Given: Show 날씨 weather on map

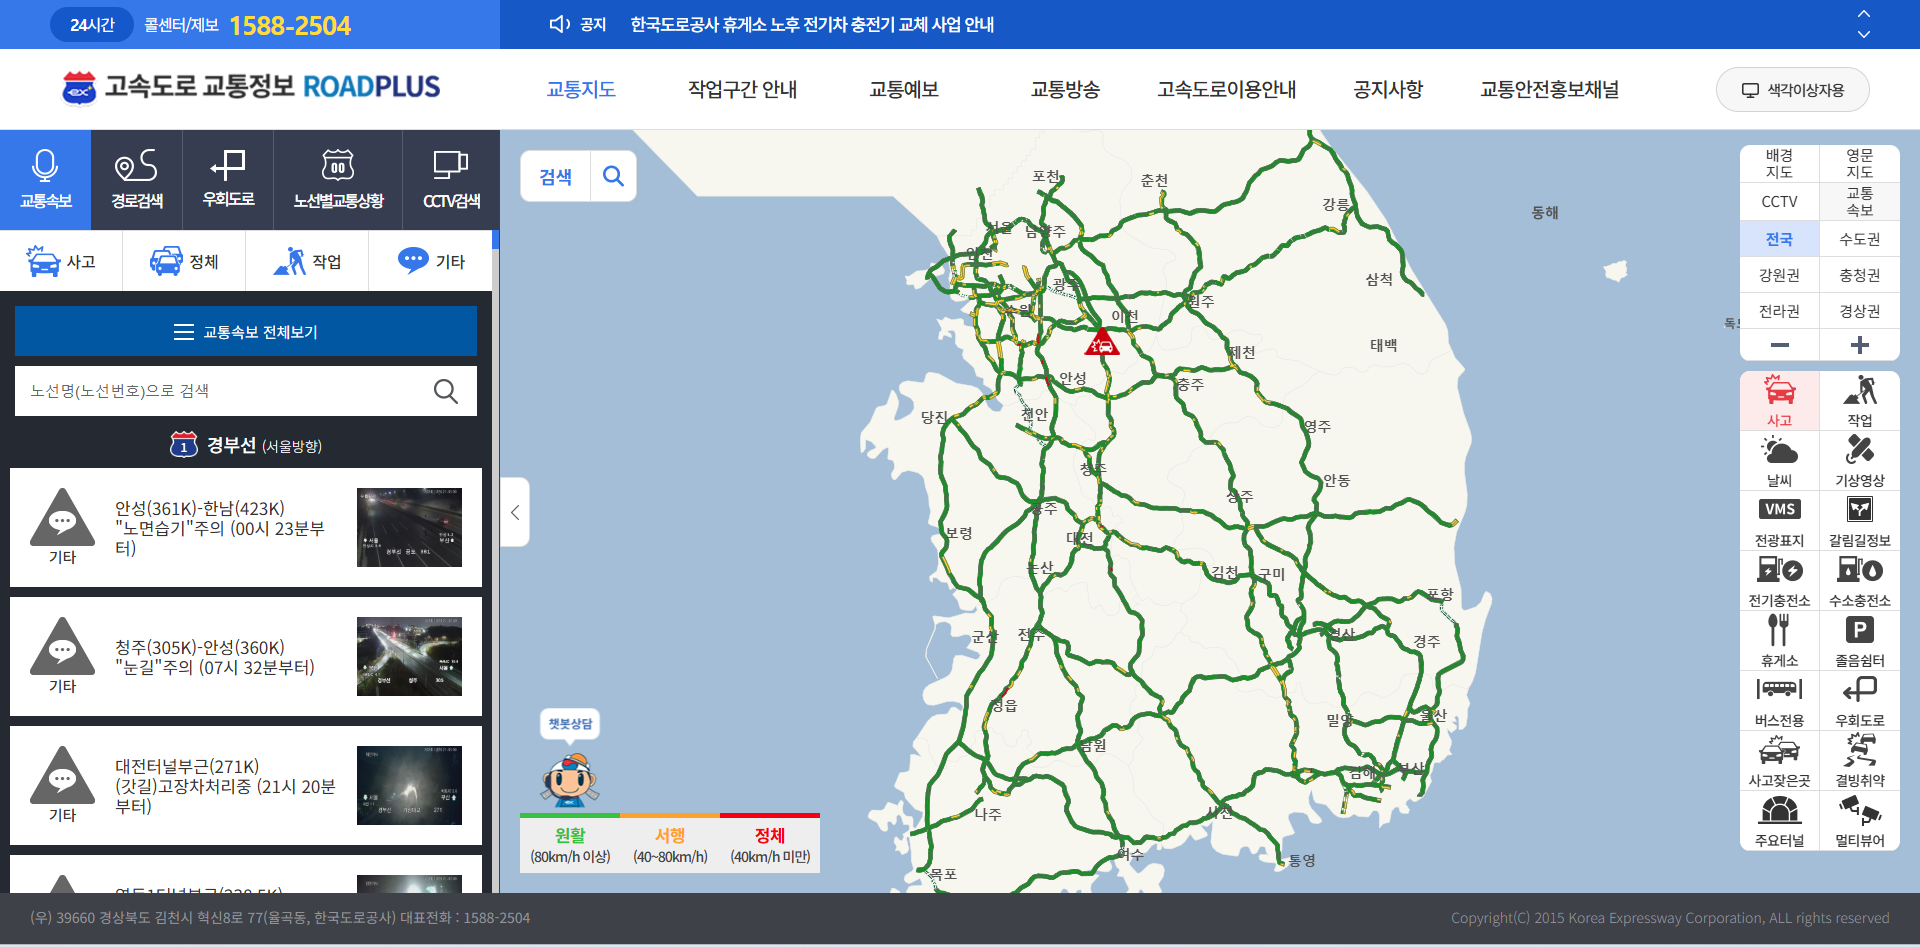Looking at the screenshot, I should tap(1779, 461).
